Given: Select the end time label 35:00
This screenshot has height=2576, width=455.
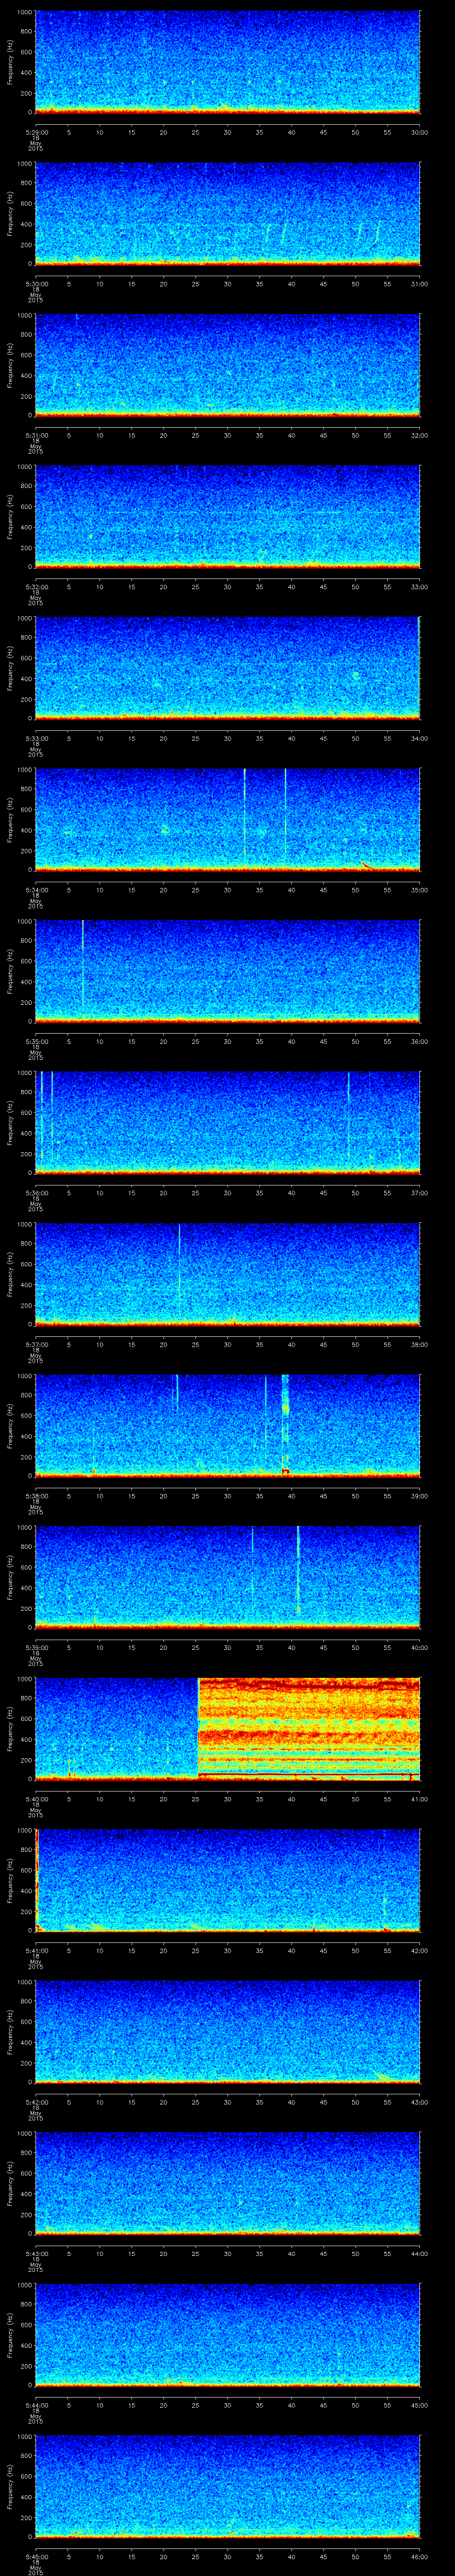Looking at the screenshot, I should [420, 890].
